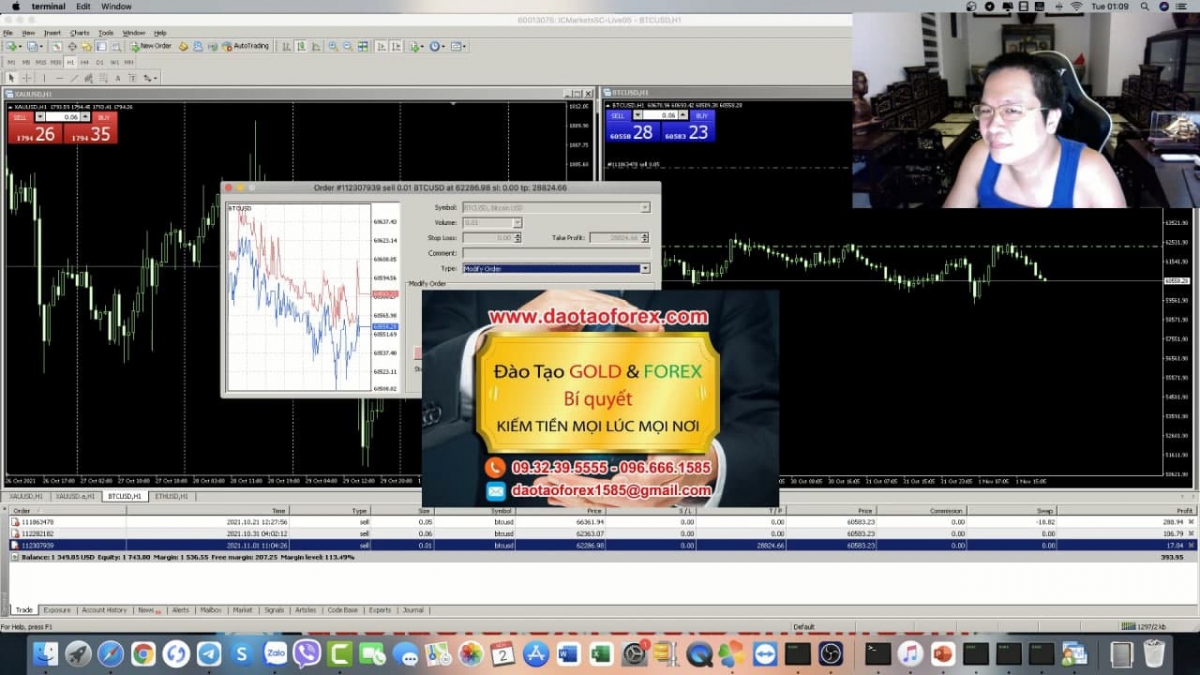Select the crosshair tool
This screenshot has width=1200, height=675.
(x=27, y=77)
